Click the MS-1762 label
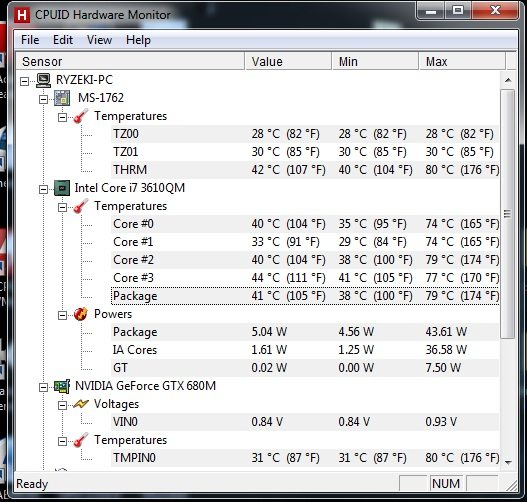This screenshot has width=527, height=502. (101, 98)
